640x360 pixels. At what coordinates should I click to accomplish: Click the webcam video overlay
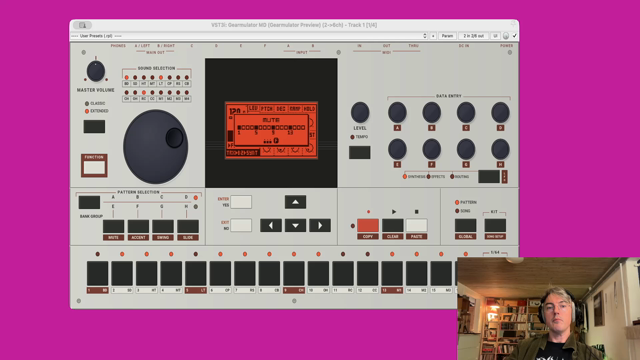pyautogui.click(x=549, y=309)
